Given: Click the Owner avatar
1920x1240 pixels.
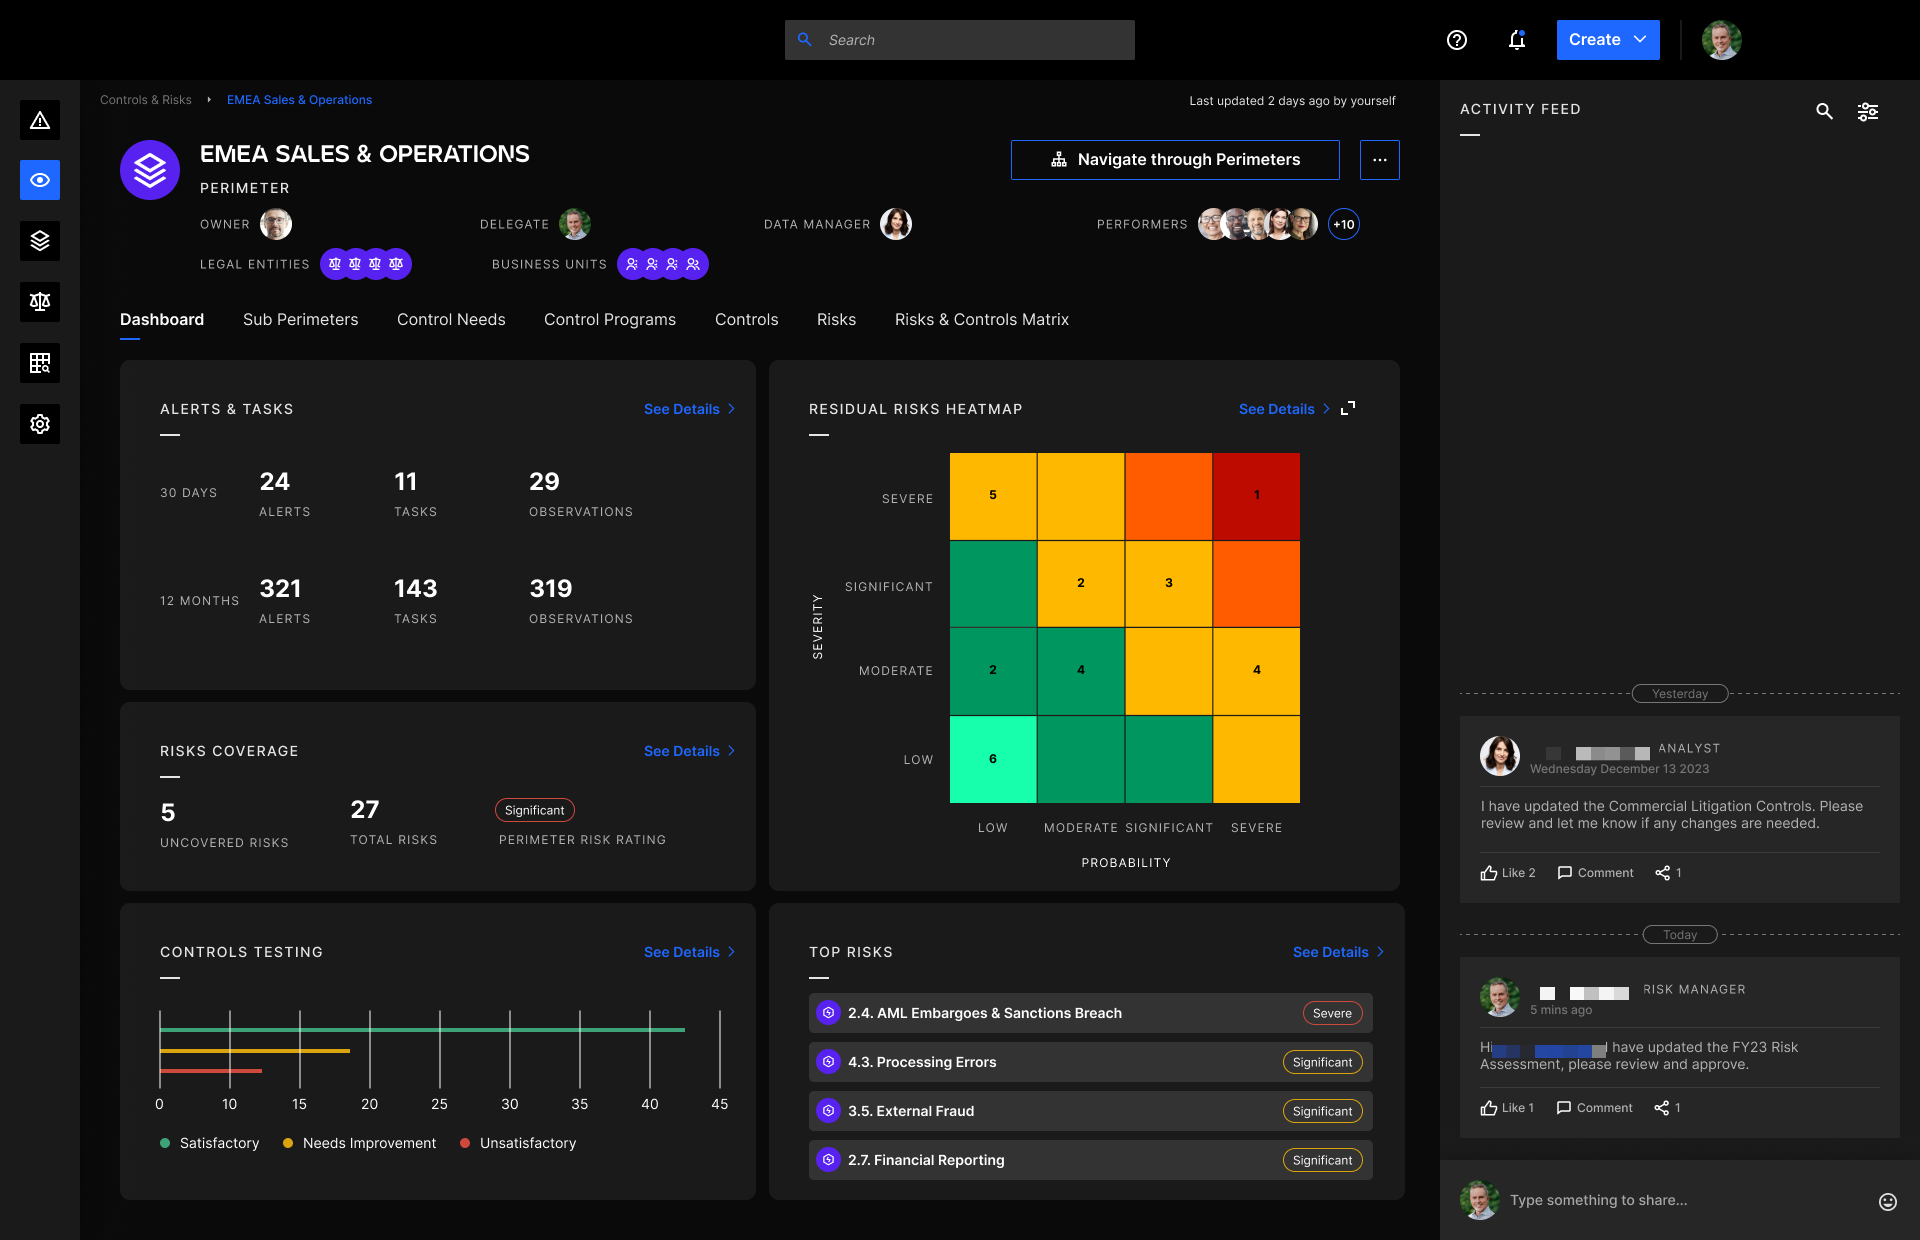Looking at the screenshot, I should 276,224.
